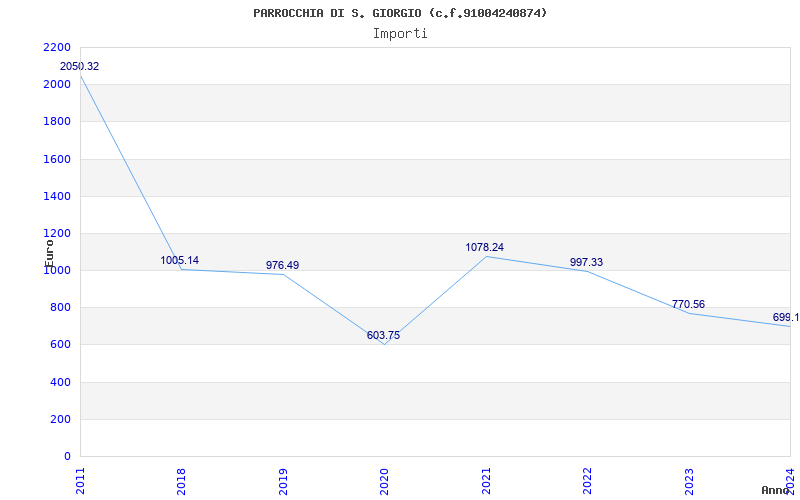Select the 770.56 data label
Image resolution: width=800 pixels, height=500 pixels.
point(688,305)
